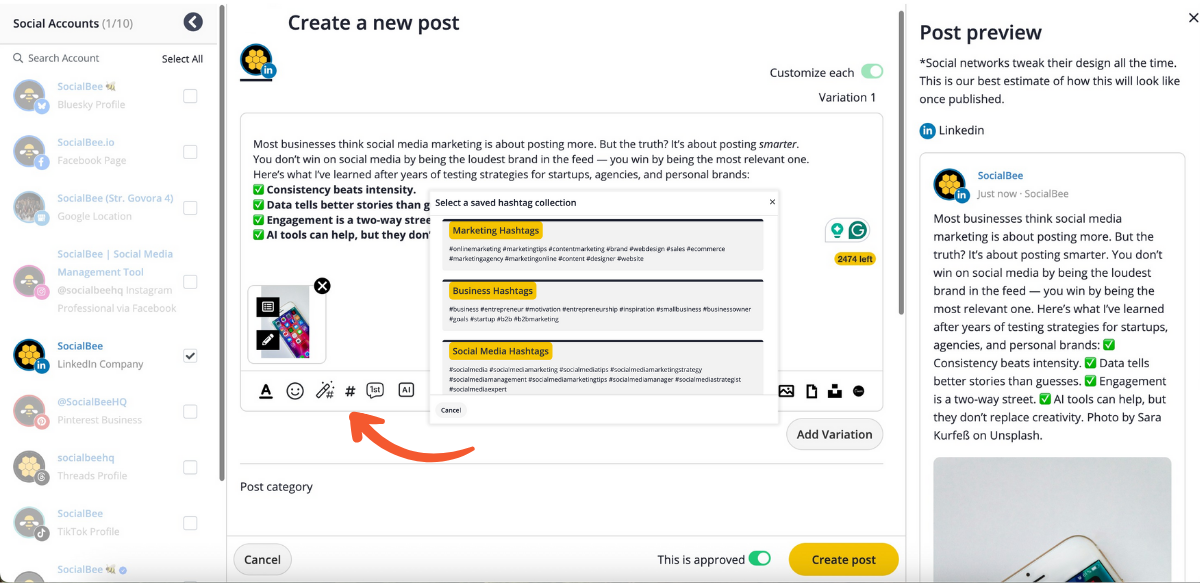Open the saved hashtag collections icon
Image resolution: width=1200 pixels, height=587 pixels.
[350, 392]
